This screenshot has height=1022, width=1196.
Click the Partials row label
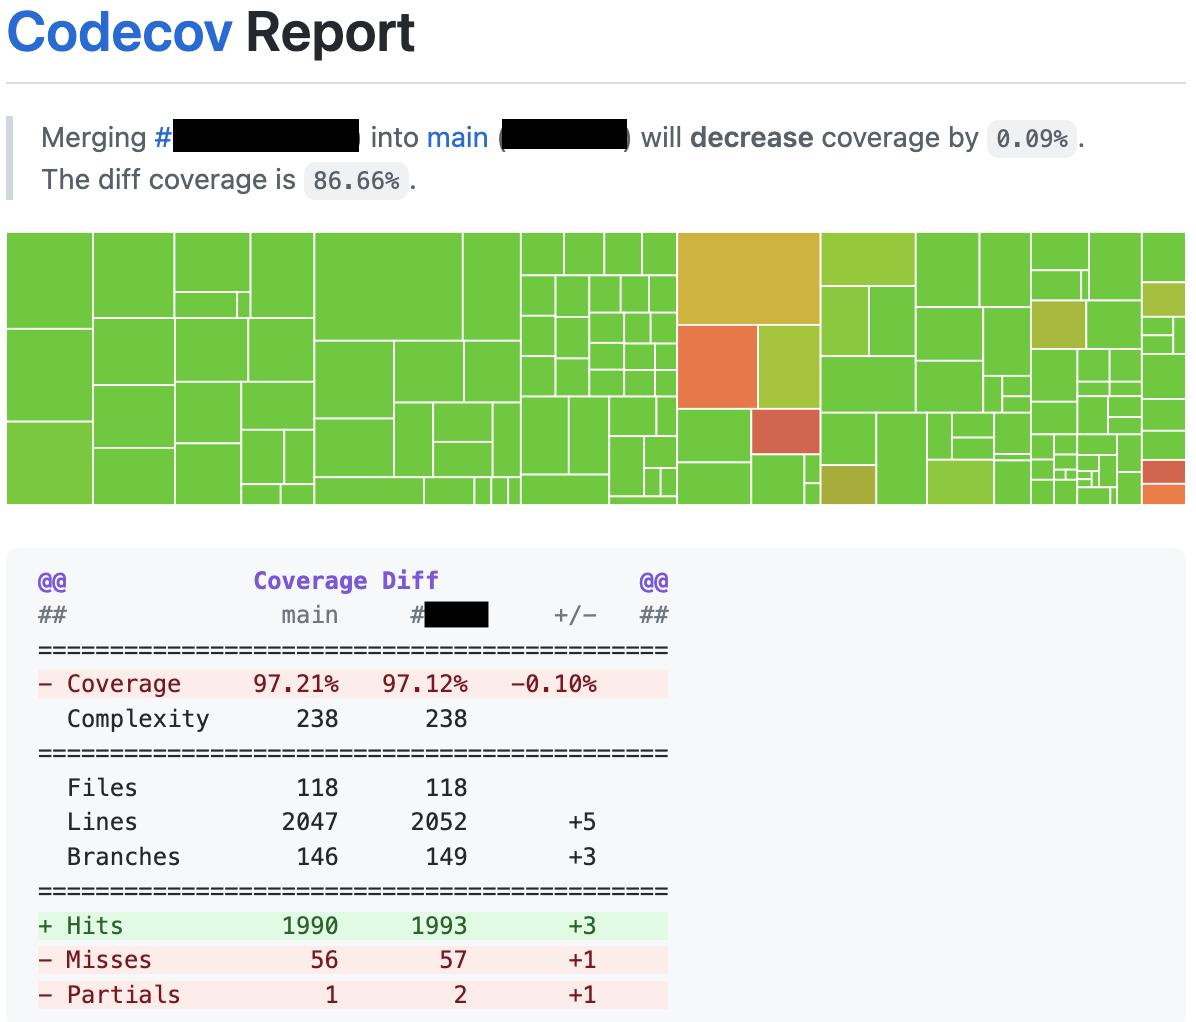point(124,995)
